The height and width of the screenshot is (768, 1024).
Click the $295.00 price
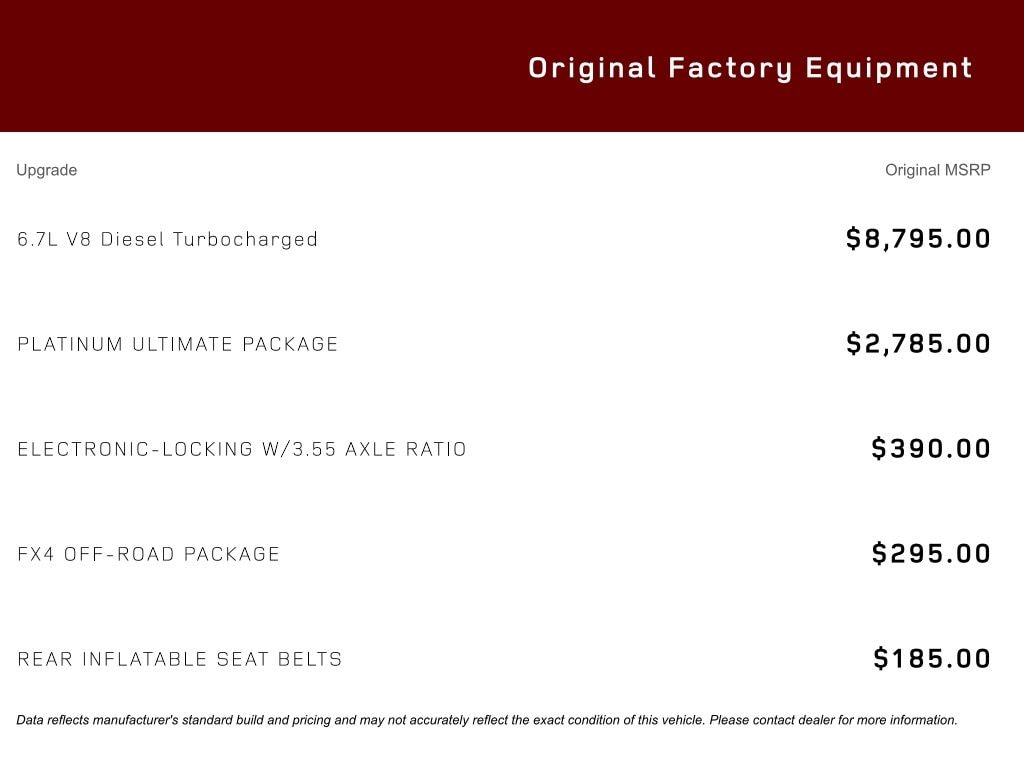(x=931, y=554)
